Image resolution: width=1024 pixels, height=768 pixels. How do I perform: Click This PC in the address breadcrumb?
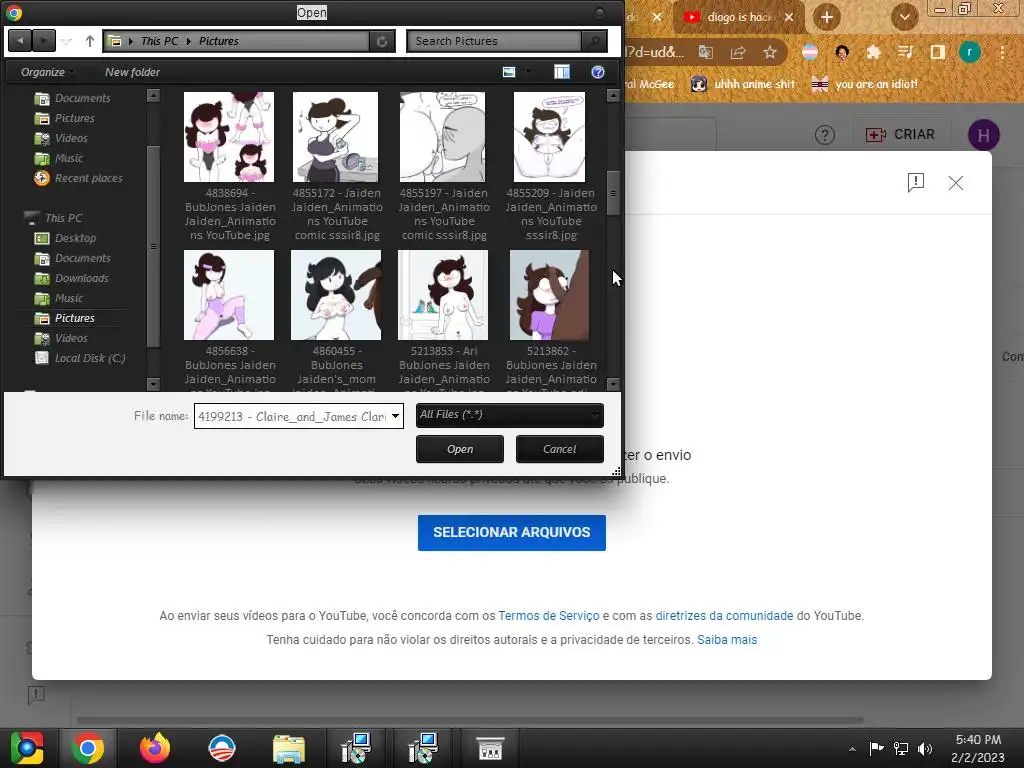[x=159, y=41]
